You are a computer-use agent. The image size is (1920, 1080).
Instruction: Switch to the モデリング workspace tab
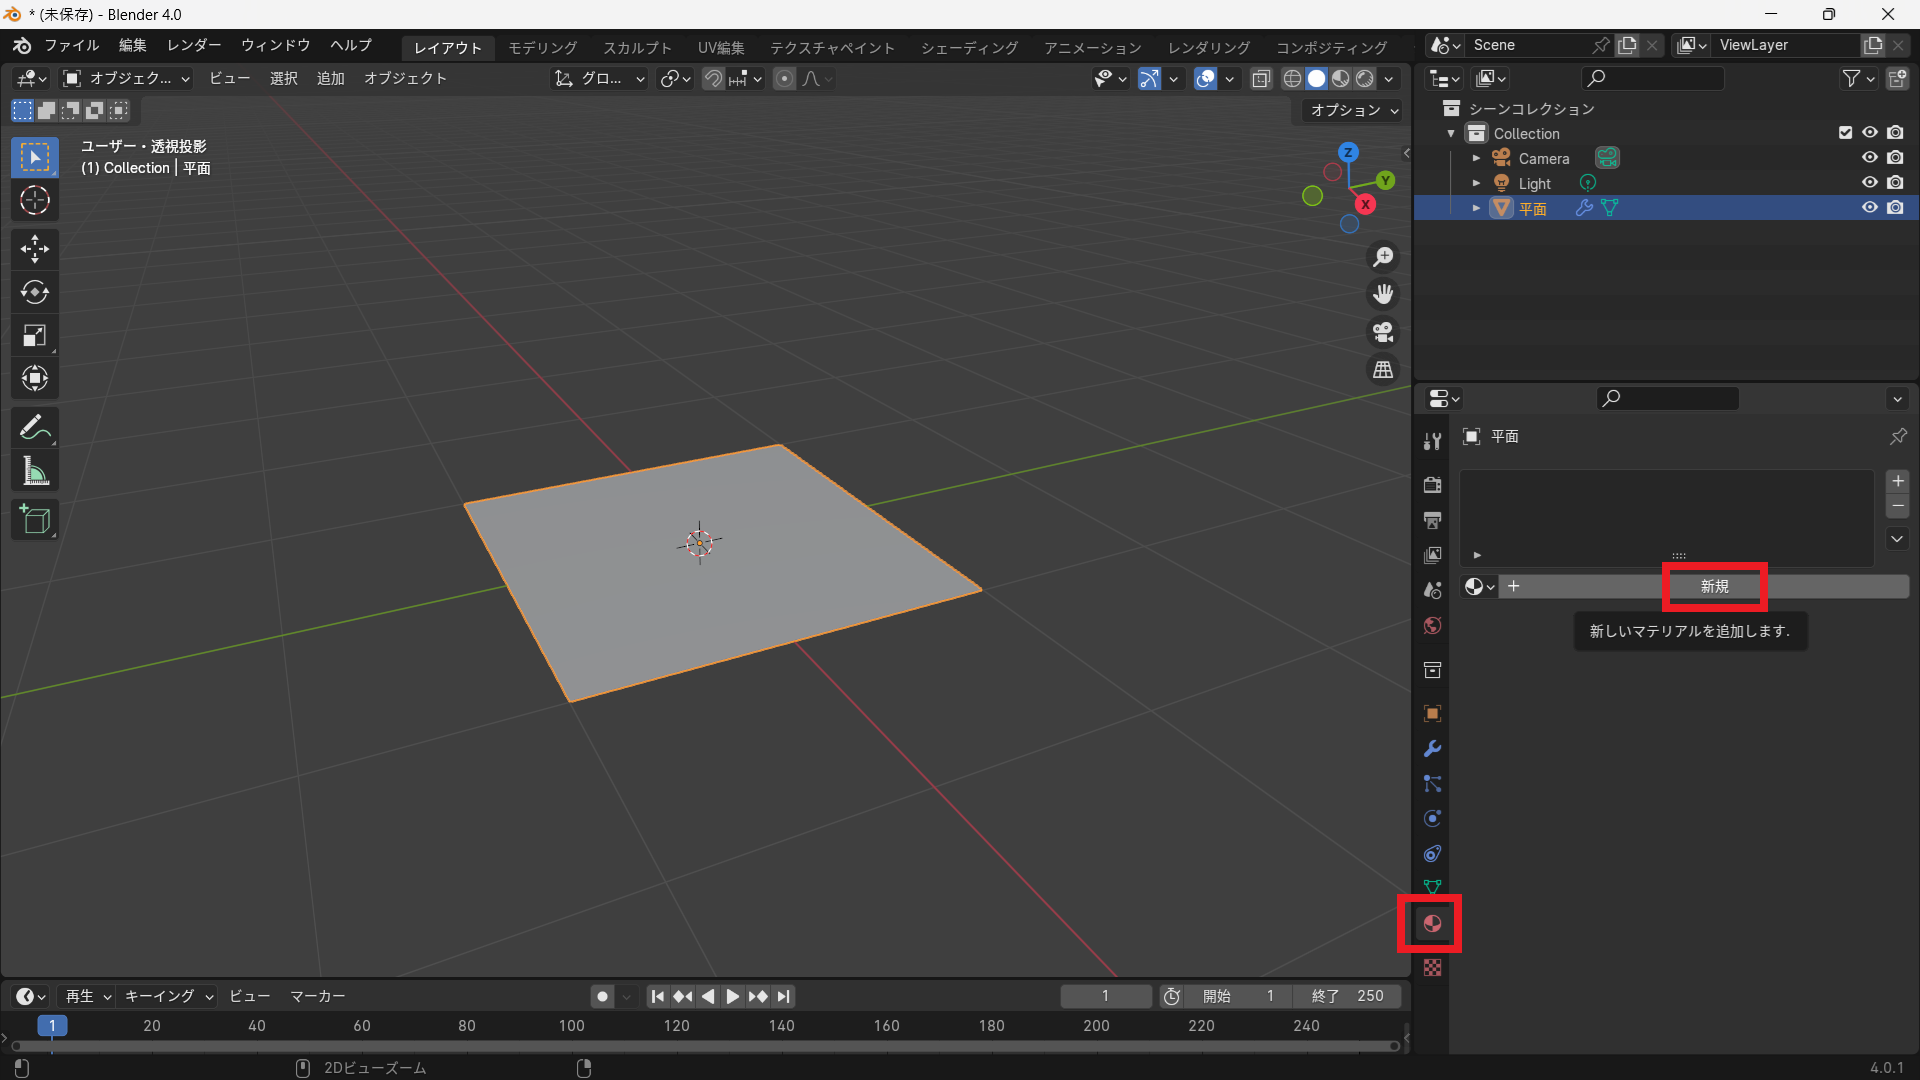coord(542,47)
